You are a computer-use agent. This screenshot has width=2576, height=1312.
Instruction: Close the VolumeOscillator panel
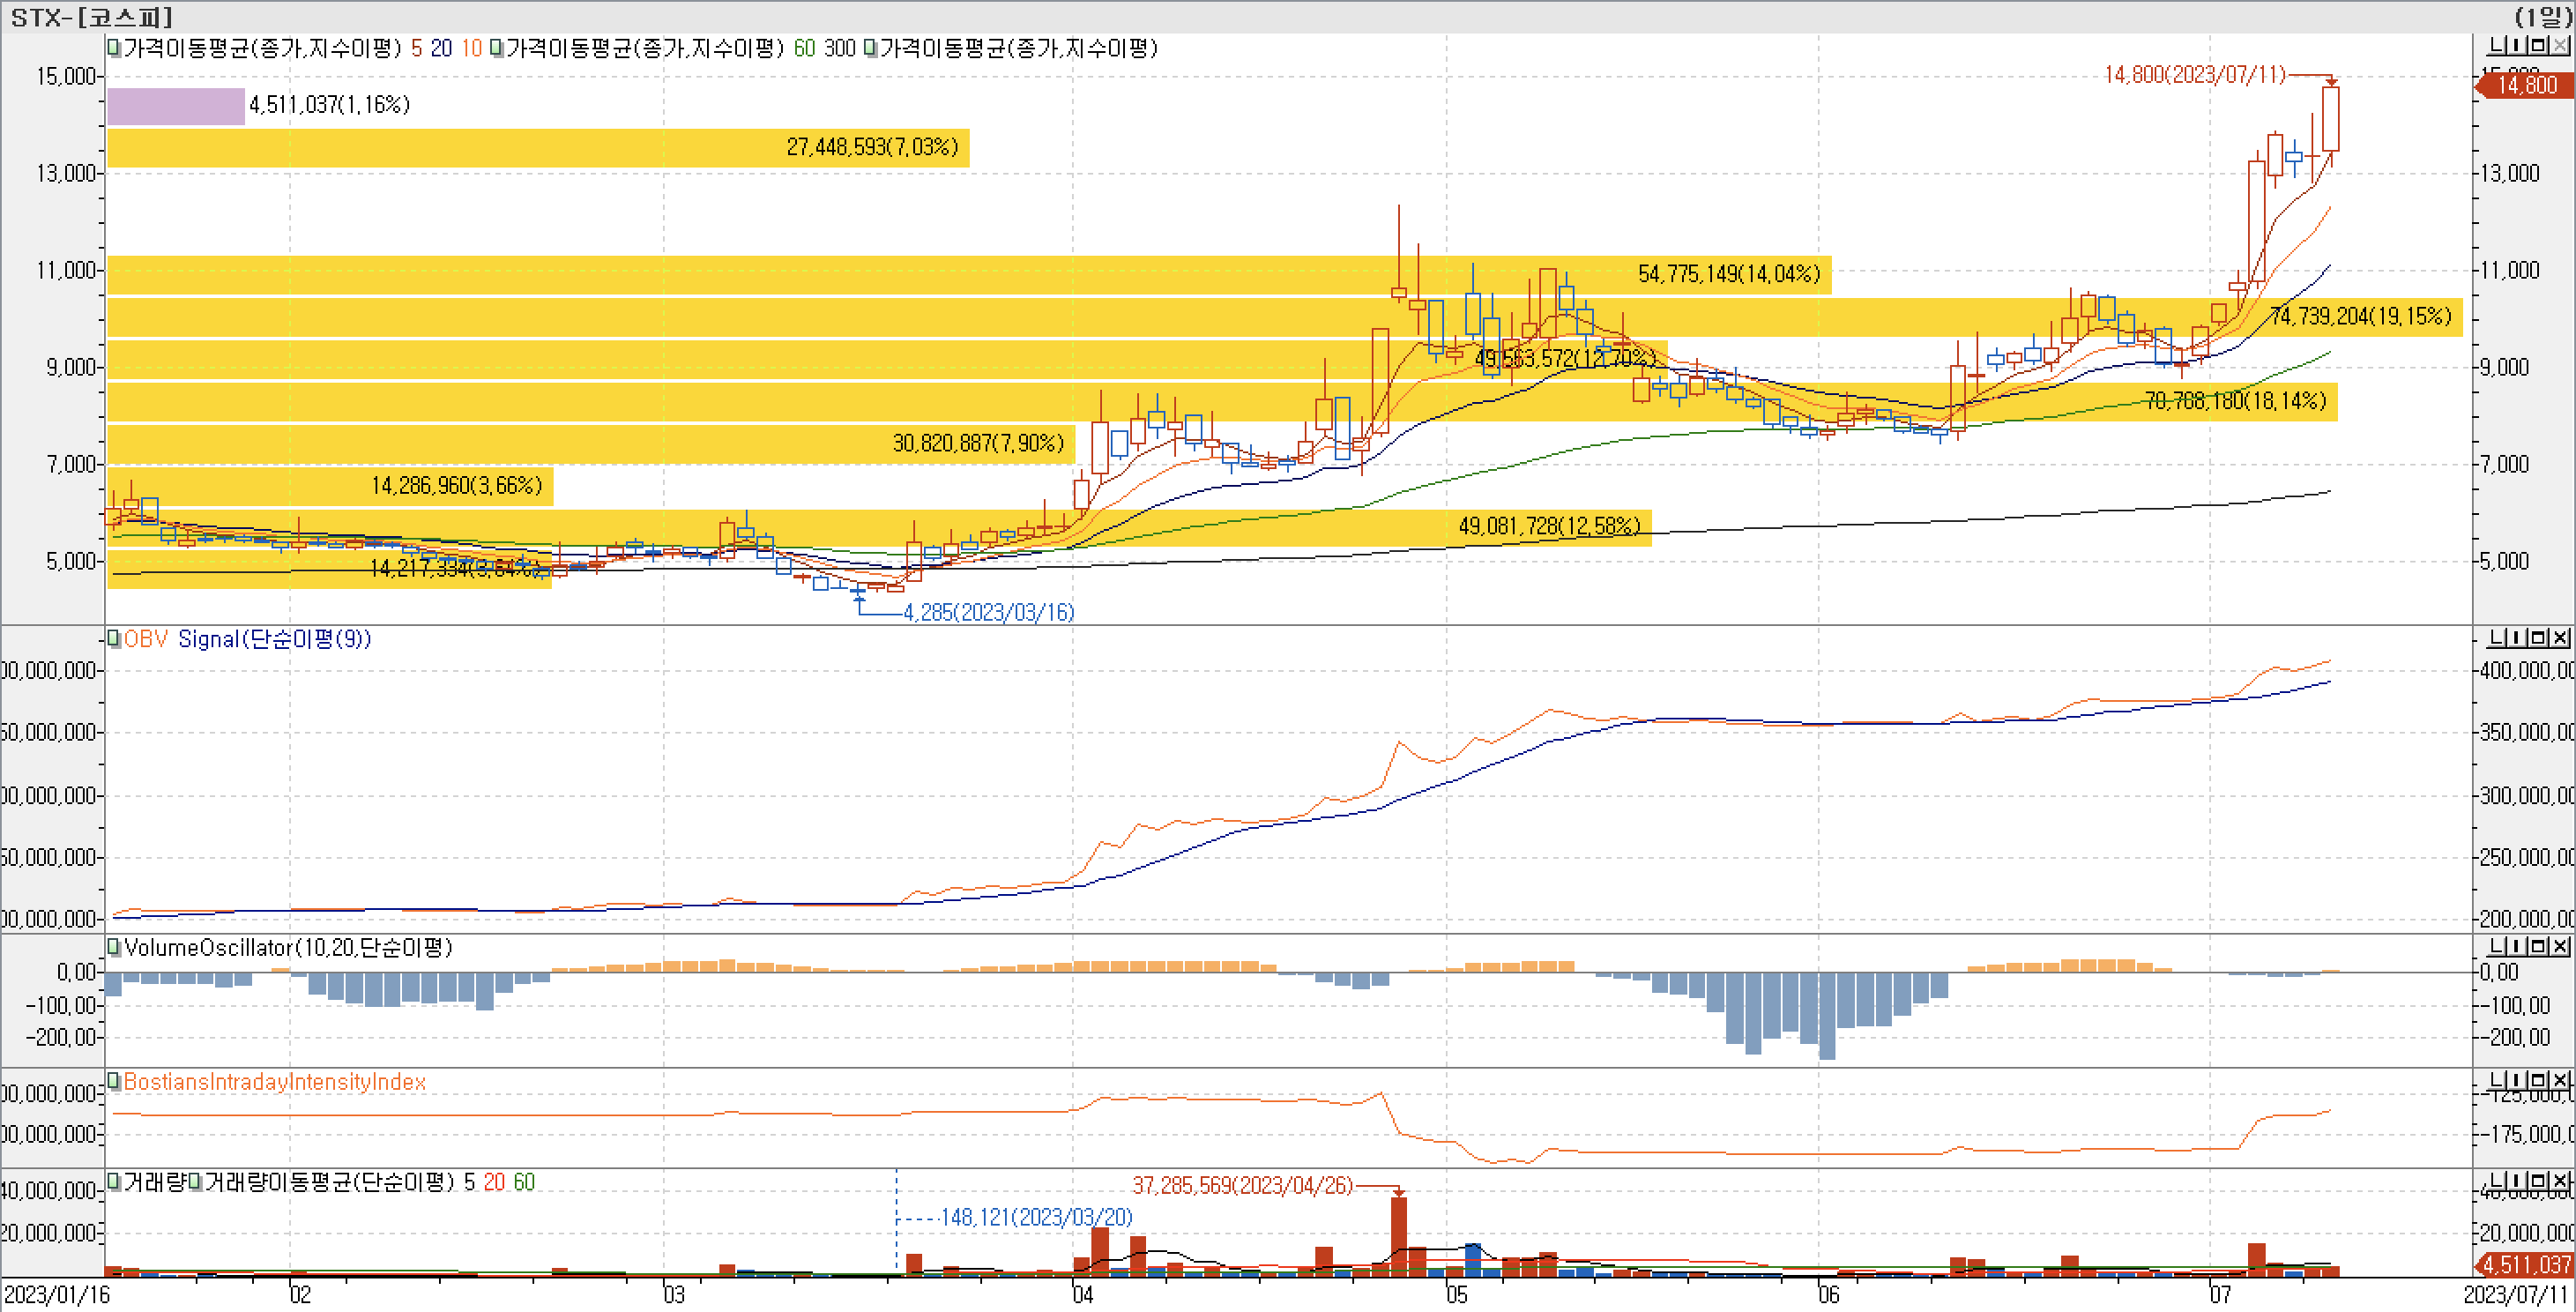(x=2560, y=946)
